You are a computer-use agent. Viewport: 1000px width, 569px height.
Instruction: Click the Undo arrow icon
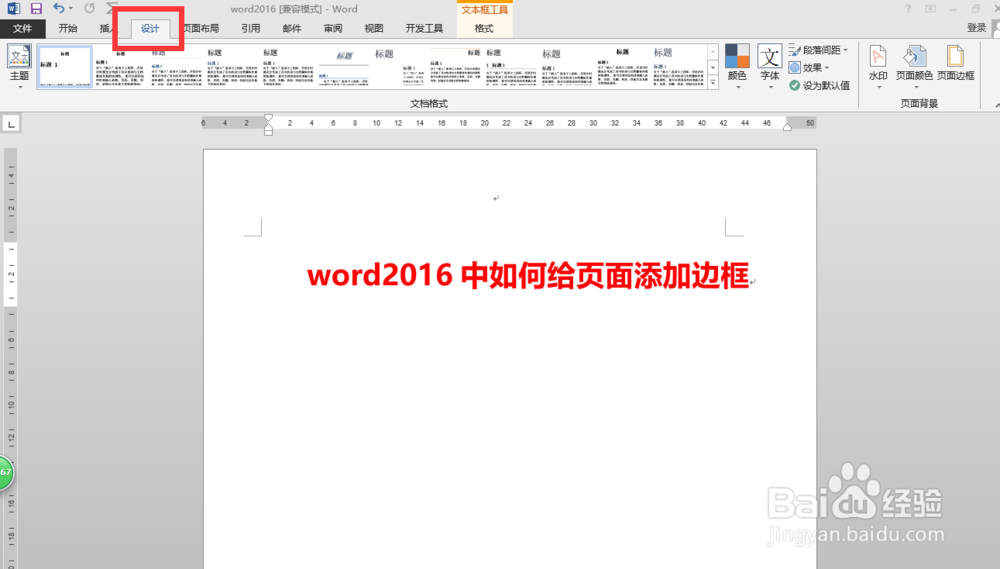click(58, 8)
